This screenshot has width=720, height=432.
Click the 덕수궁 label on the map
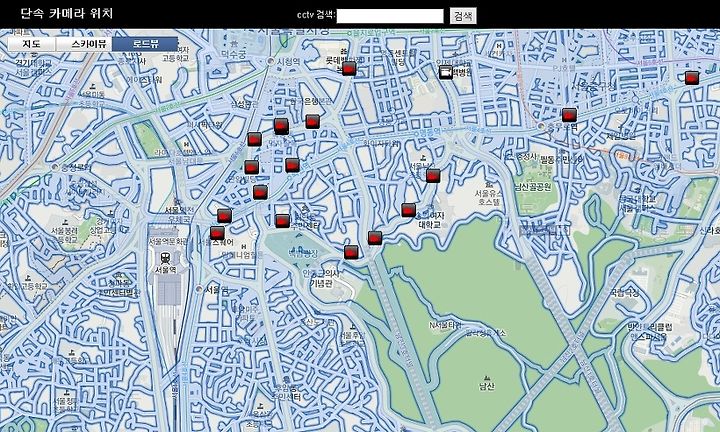(234, 54)
